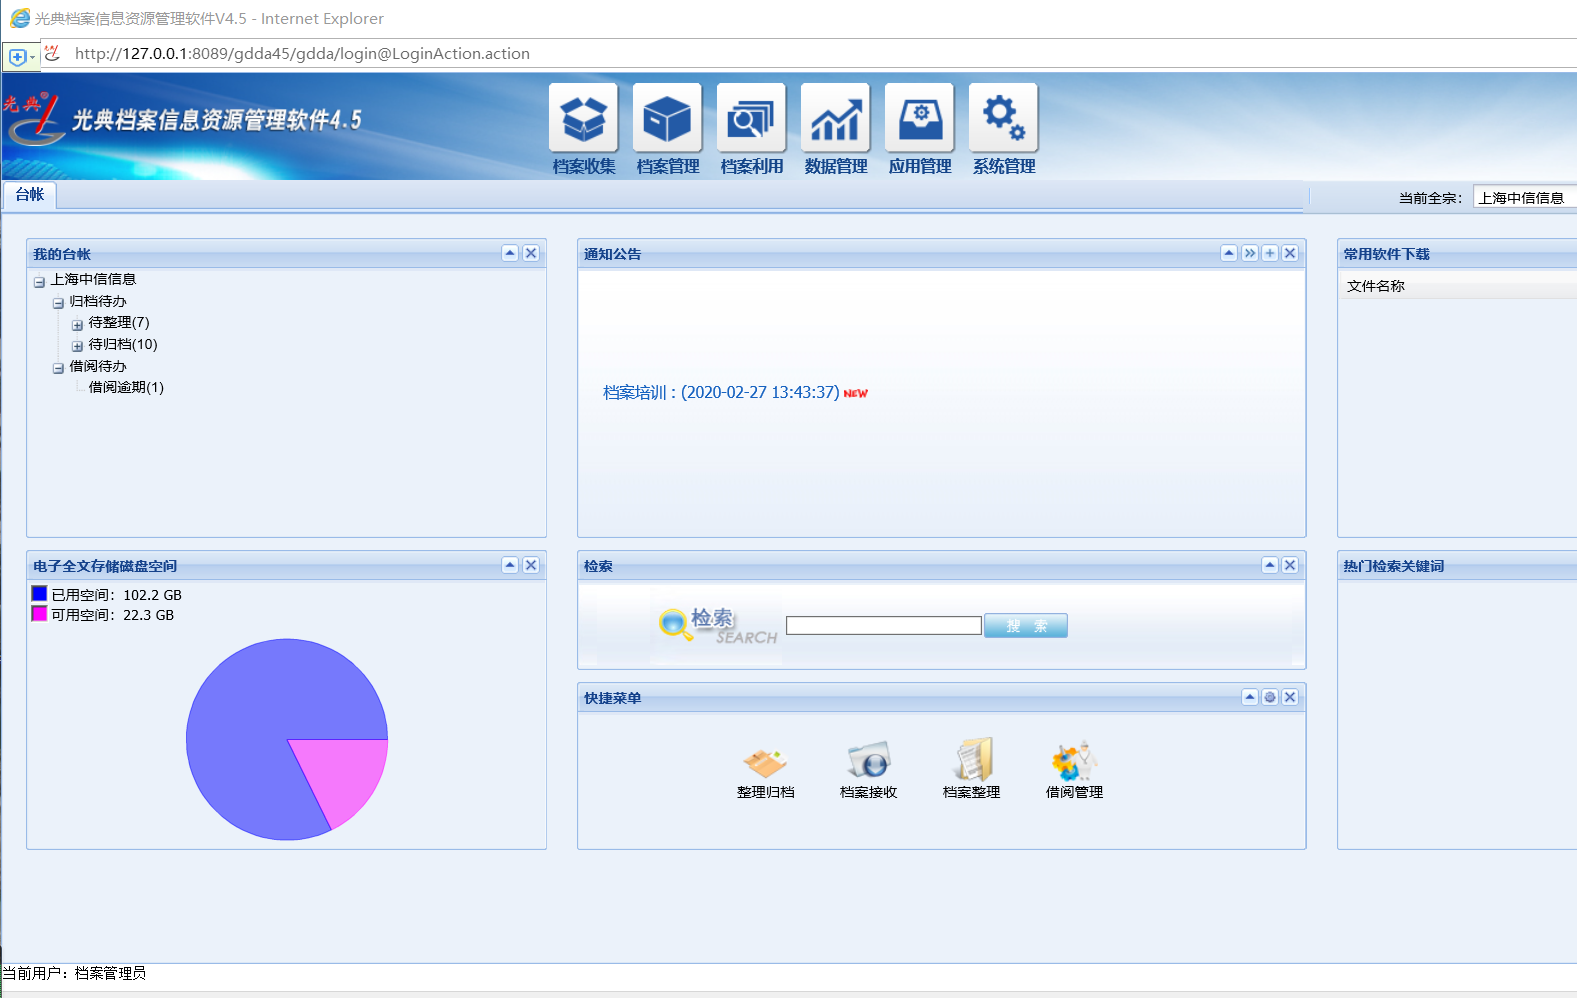Close the 我的台帐 panel
This screenshot has width=1577, height=998.
pos(531,253)
